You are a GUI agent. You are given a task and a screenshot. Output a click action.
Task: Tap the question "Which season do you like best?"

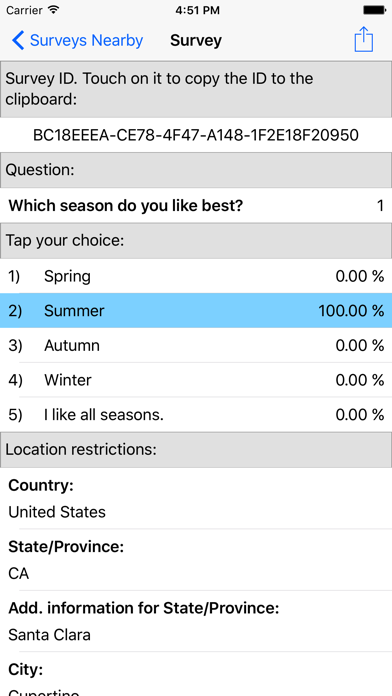point(126,206)
